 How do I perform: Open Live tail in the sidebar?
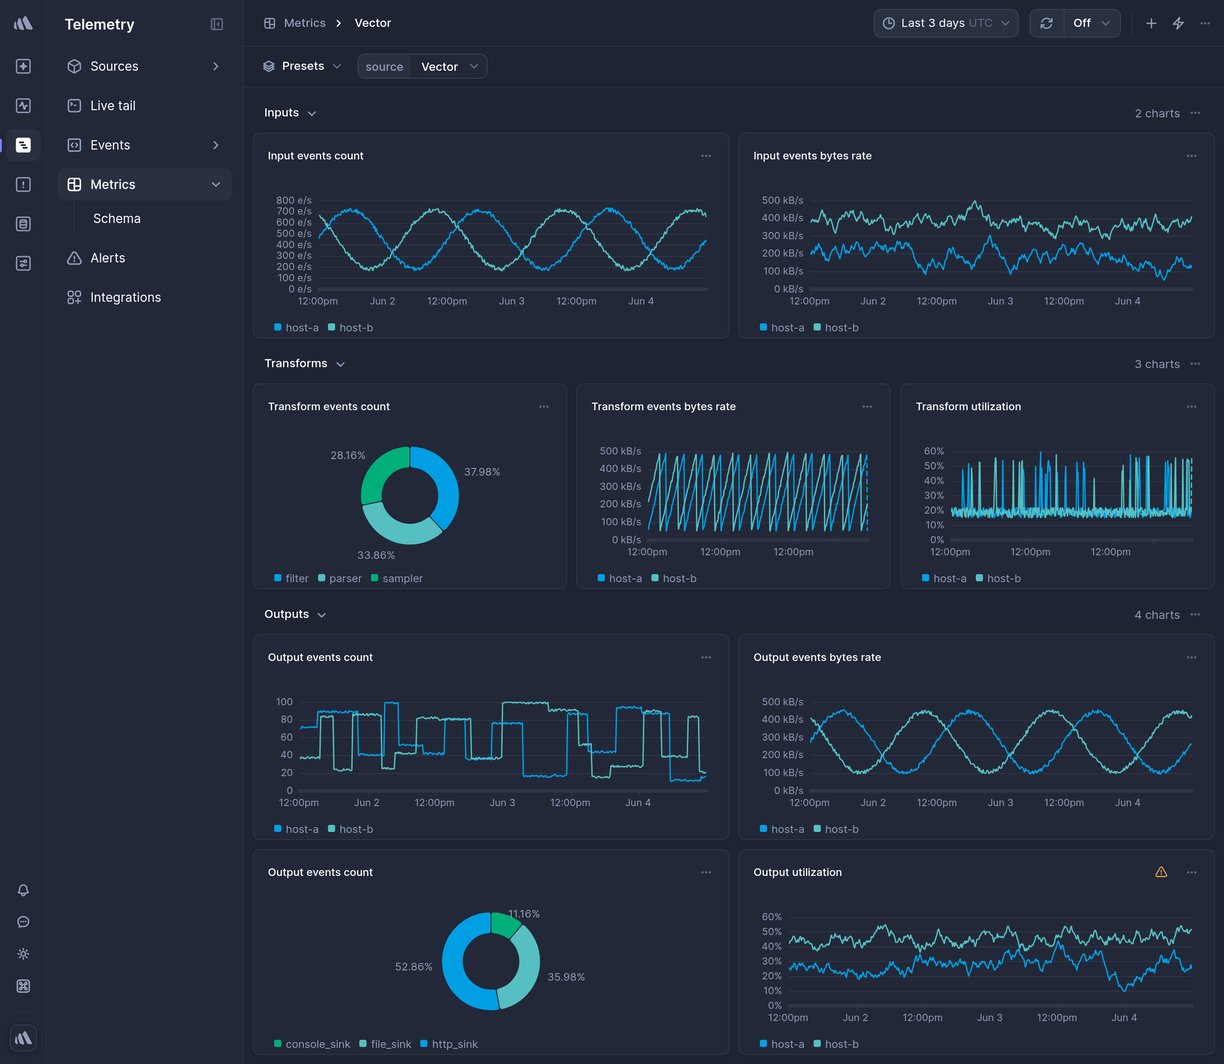click(144, 105)
